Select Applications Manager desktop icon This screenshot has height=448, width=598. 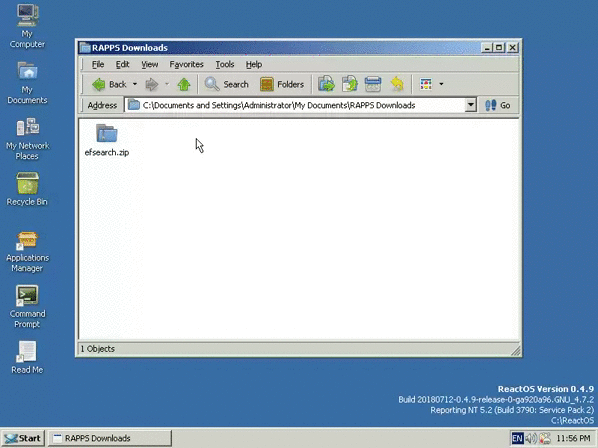point(27,251)
